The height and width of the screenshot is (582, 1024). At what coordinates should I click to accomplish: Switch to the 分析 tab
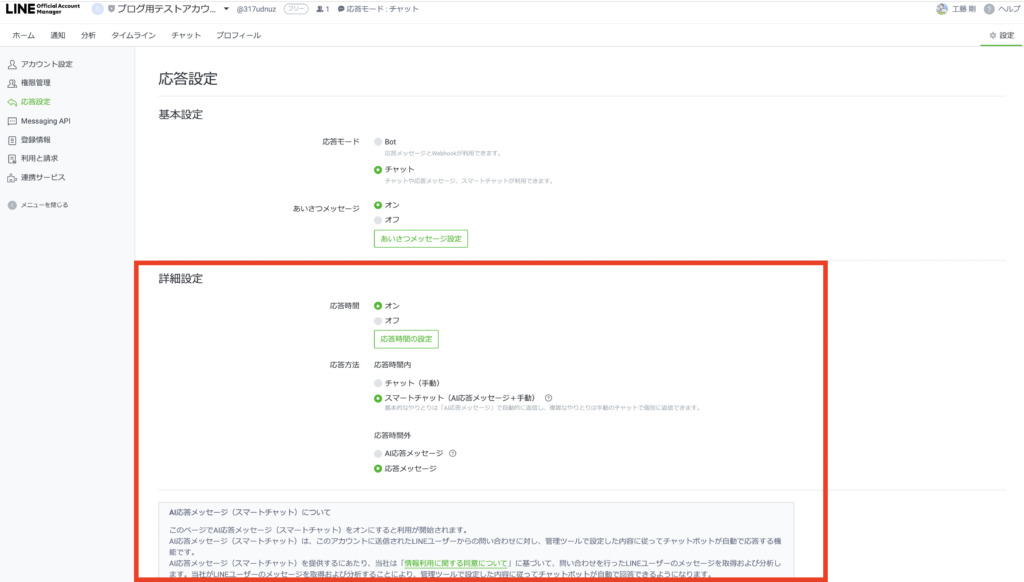pyautogui.click(x=89, y=35)
